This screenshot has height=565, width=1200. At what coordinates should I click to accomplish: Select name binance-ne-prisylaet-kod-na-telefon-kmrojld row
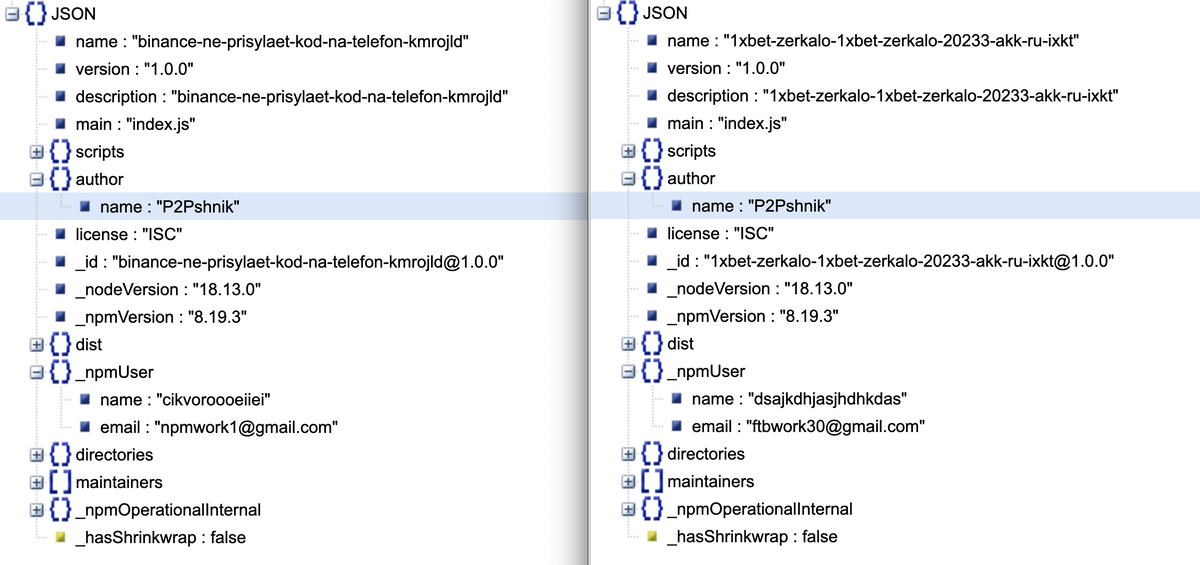(x=273, y=42)
